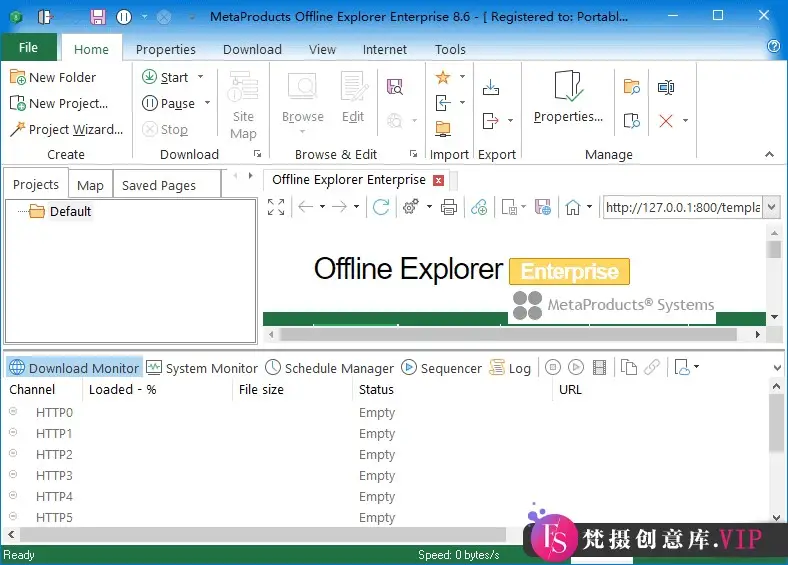Click the stop circle icon in monitor toolbar
The width and height of the screenshot is (788, 565).
tap(553, 367)
